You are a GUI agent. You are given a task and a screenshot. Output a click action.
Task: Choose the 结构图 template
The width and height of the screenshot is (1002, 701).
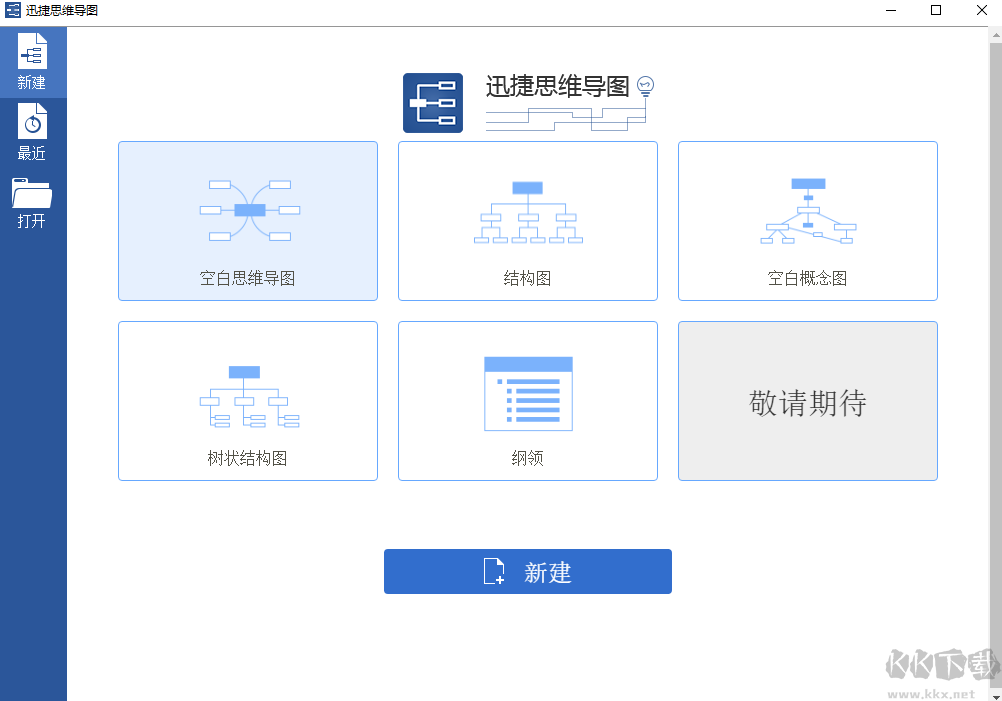tap(527, 220)
